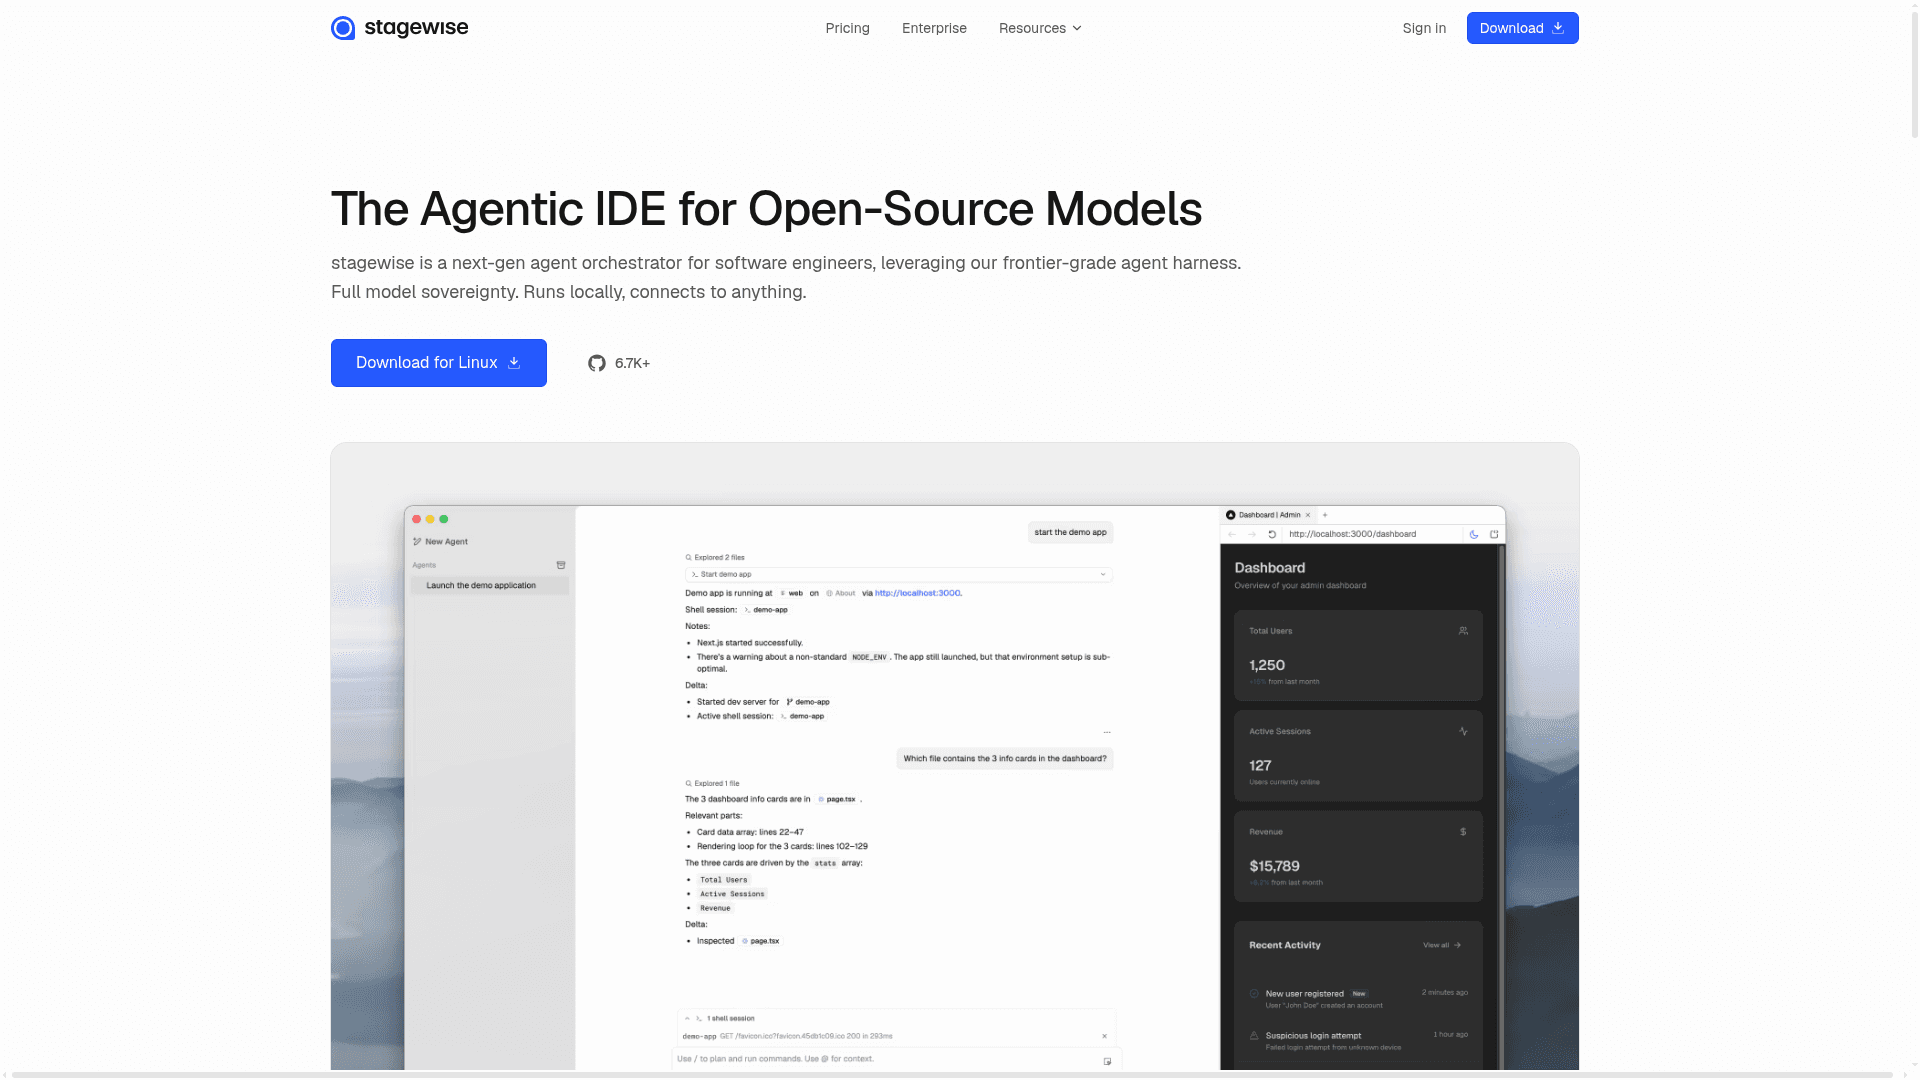Click the Revenue value $15,789
Viewport: 1920px width, 1080px height.
tap(1274, 866)
